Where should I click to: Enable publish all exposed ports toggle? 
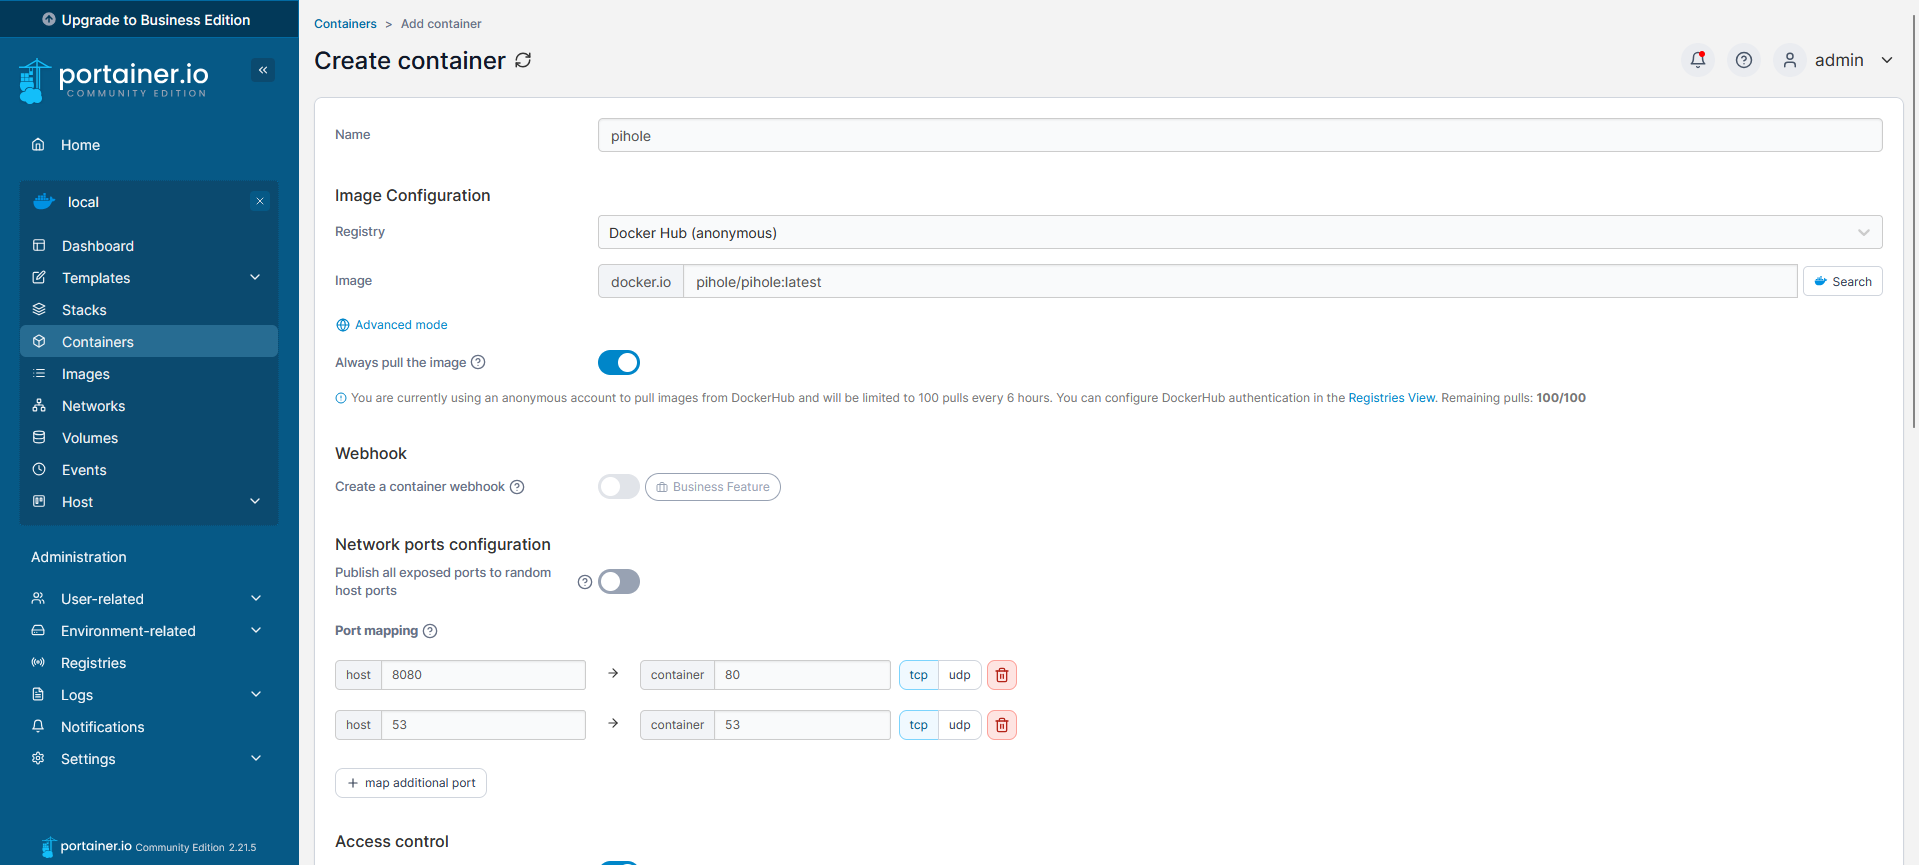point(618,582)
